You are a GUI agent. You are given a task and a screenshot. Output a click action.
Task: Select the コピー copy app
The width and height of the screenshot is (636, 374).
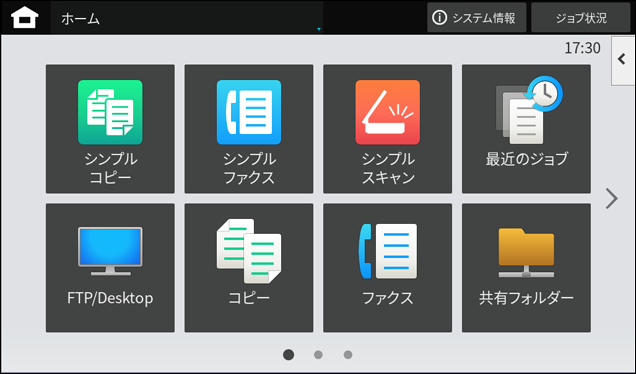(249, 268)
